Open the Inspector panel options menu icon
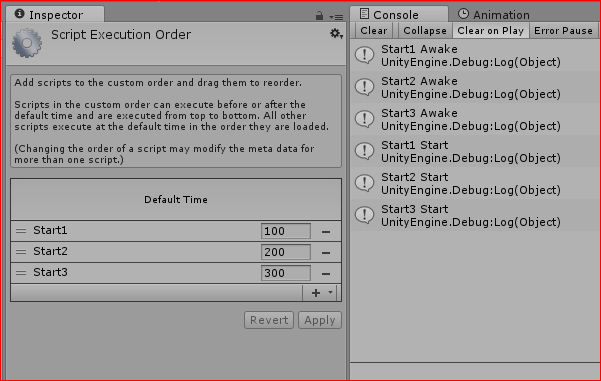601x381 pixels. (336, 17)
